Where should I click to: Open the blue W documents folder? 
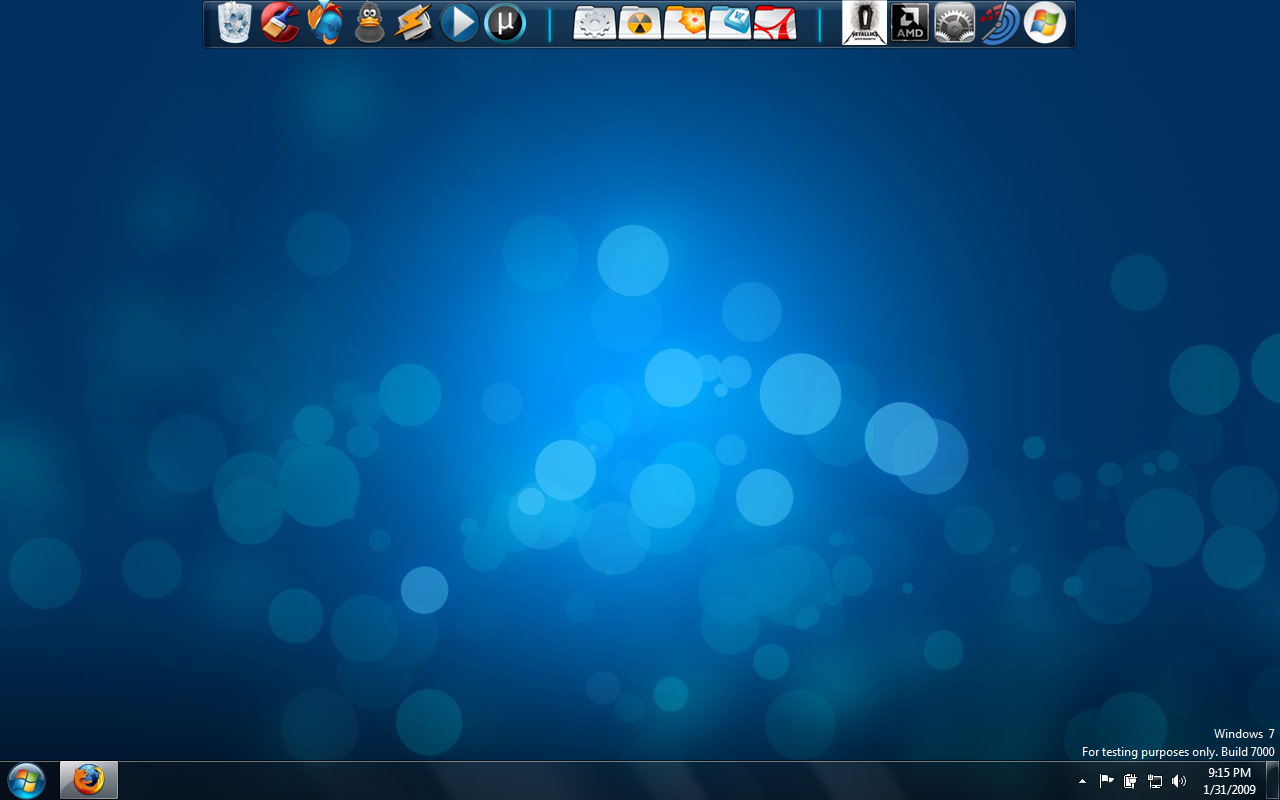coord(729,23)
